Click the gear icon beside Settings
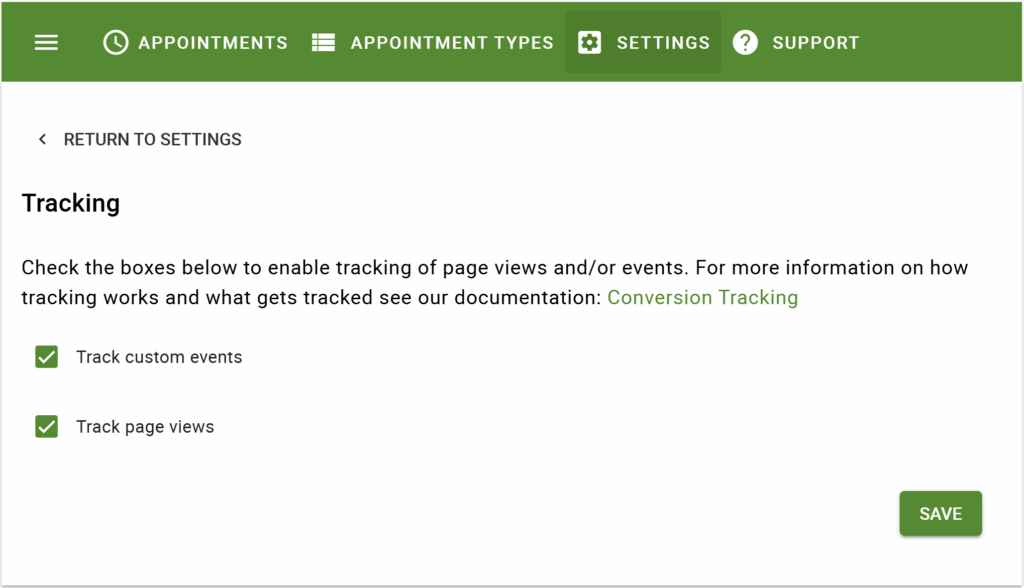Image resolution: width=1024 pixels, height=588 pixels. 589,42
